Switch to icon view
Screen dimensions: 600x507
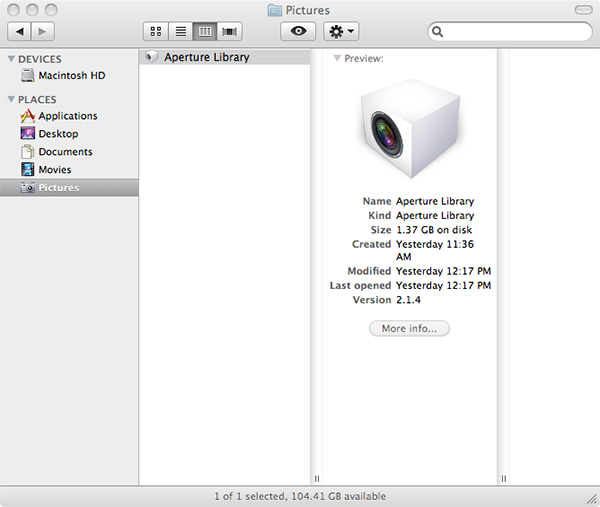156,31
